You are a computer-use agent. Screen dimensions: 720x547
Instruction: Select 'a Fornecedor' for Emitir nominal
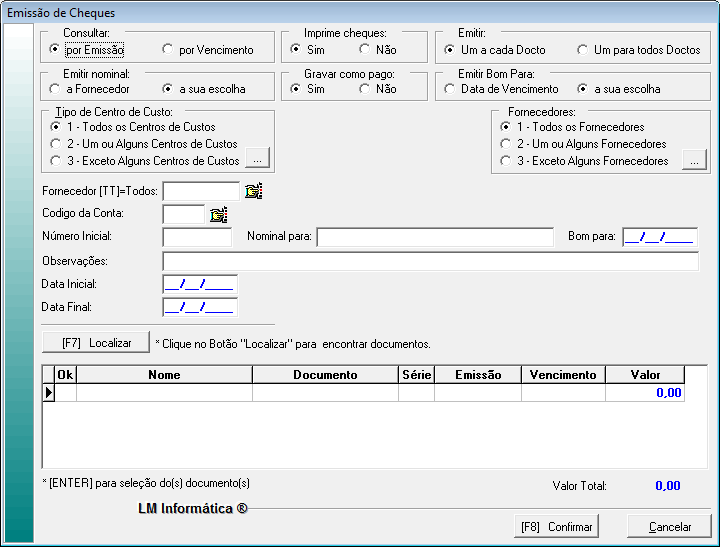point(56,89)
